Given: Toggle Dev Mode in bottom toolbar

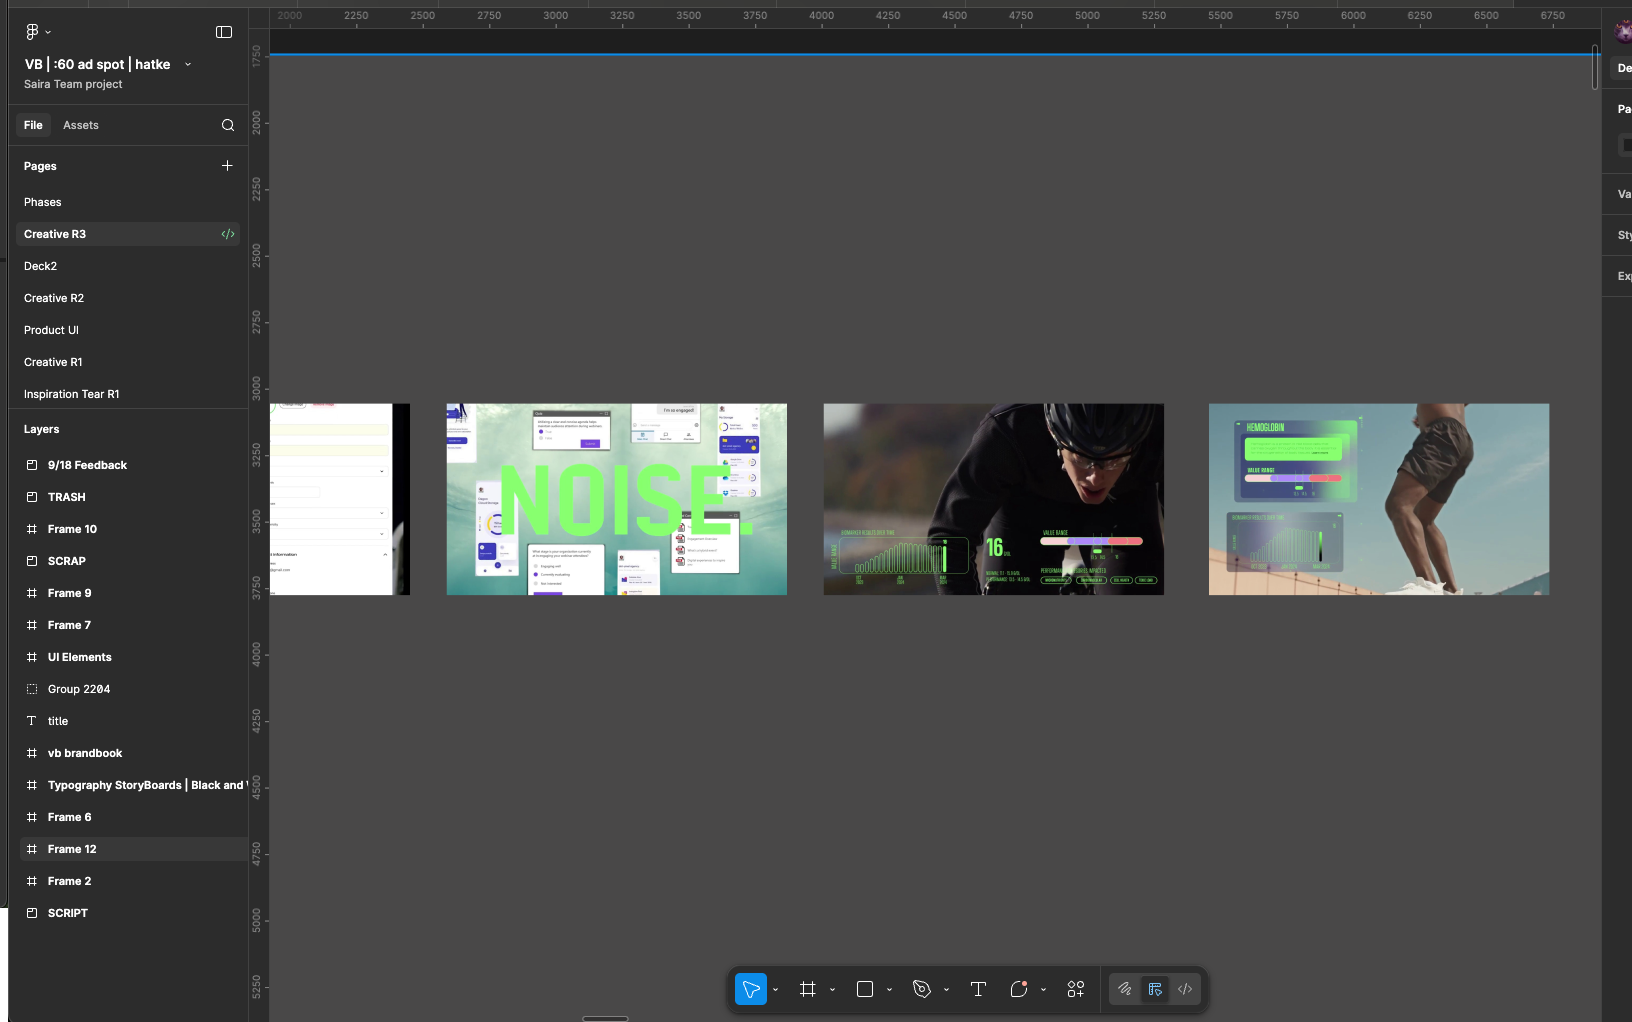Looking at the screenshot, I should tap(1185, 989).
